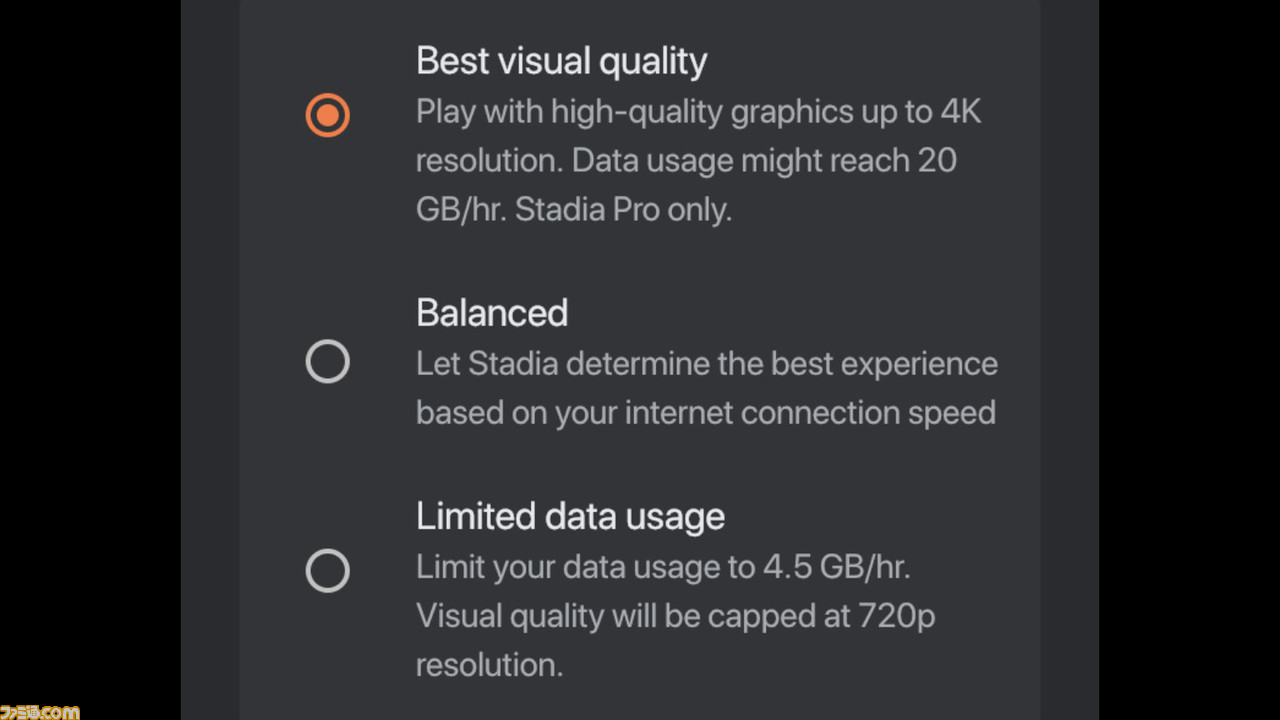Click the 'Balanced' option heading
This screenshot has height=720, width=1280.
tap(492, 313)
